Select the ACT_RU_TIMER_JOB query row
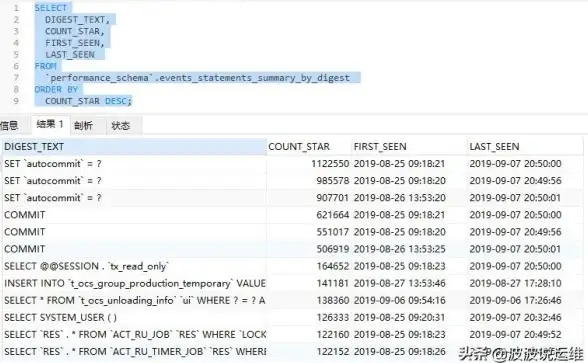Screen dimensions: 588x363 (x=292, y=352)
